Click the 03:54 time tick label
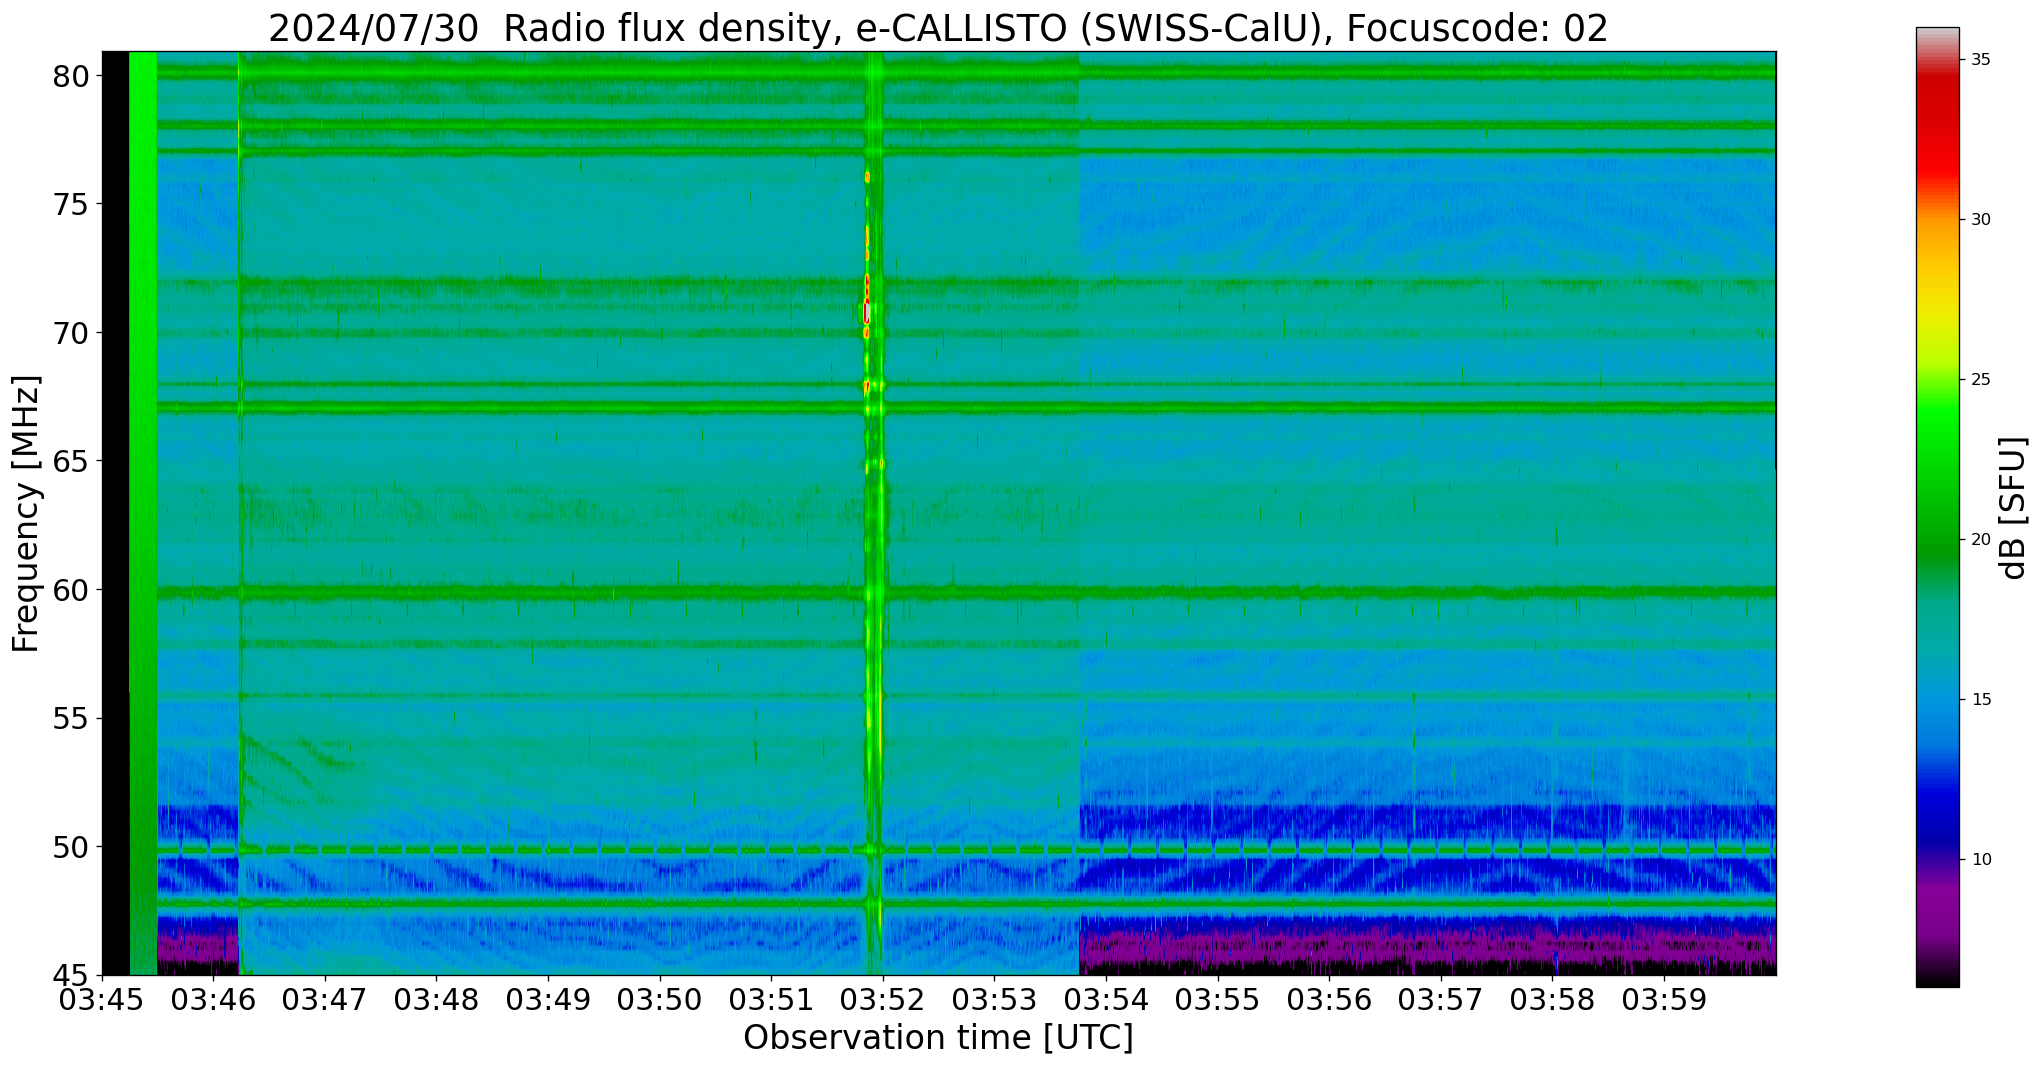Image resolution: width=2043 pixels, height=1067 pixels. click(x=1105, y=1000)
